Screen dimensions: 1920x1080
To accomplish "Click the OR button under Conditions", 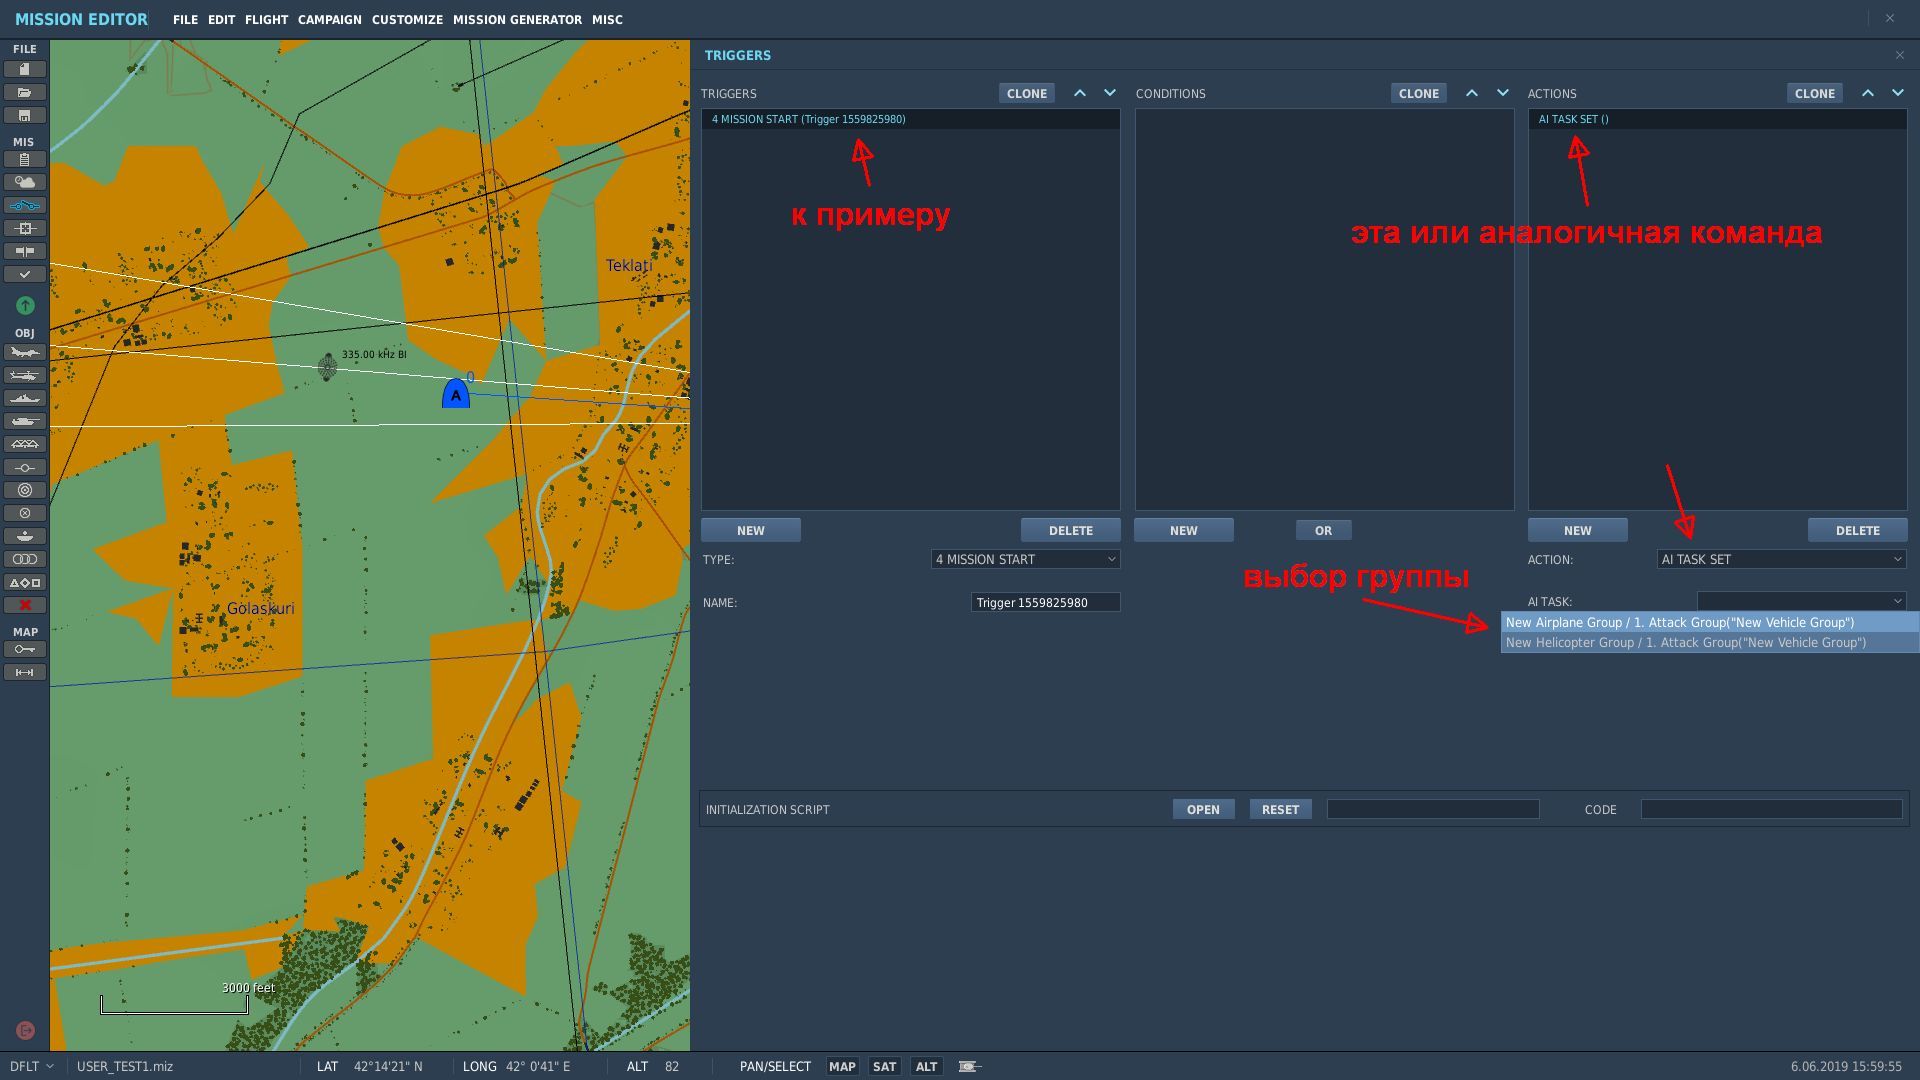I will click(x=1323, y=530).
